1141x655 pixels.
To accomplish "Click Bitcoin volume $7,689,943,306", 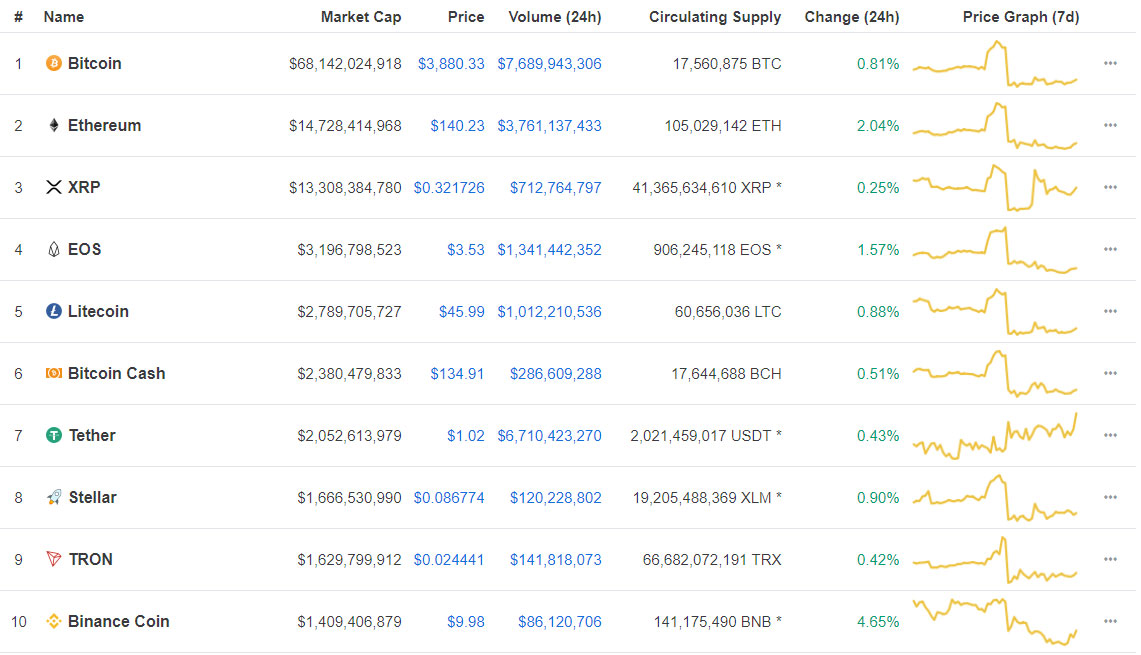I will [x=549, y=64].
